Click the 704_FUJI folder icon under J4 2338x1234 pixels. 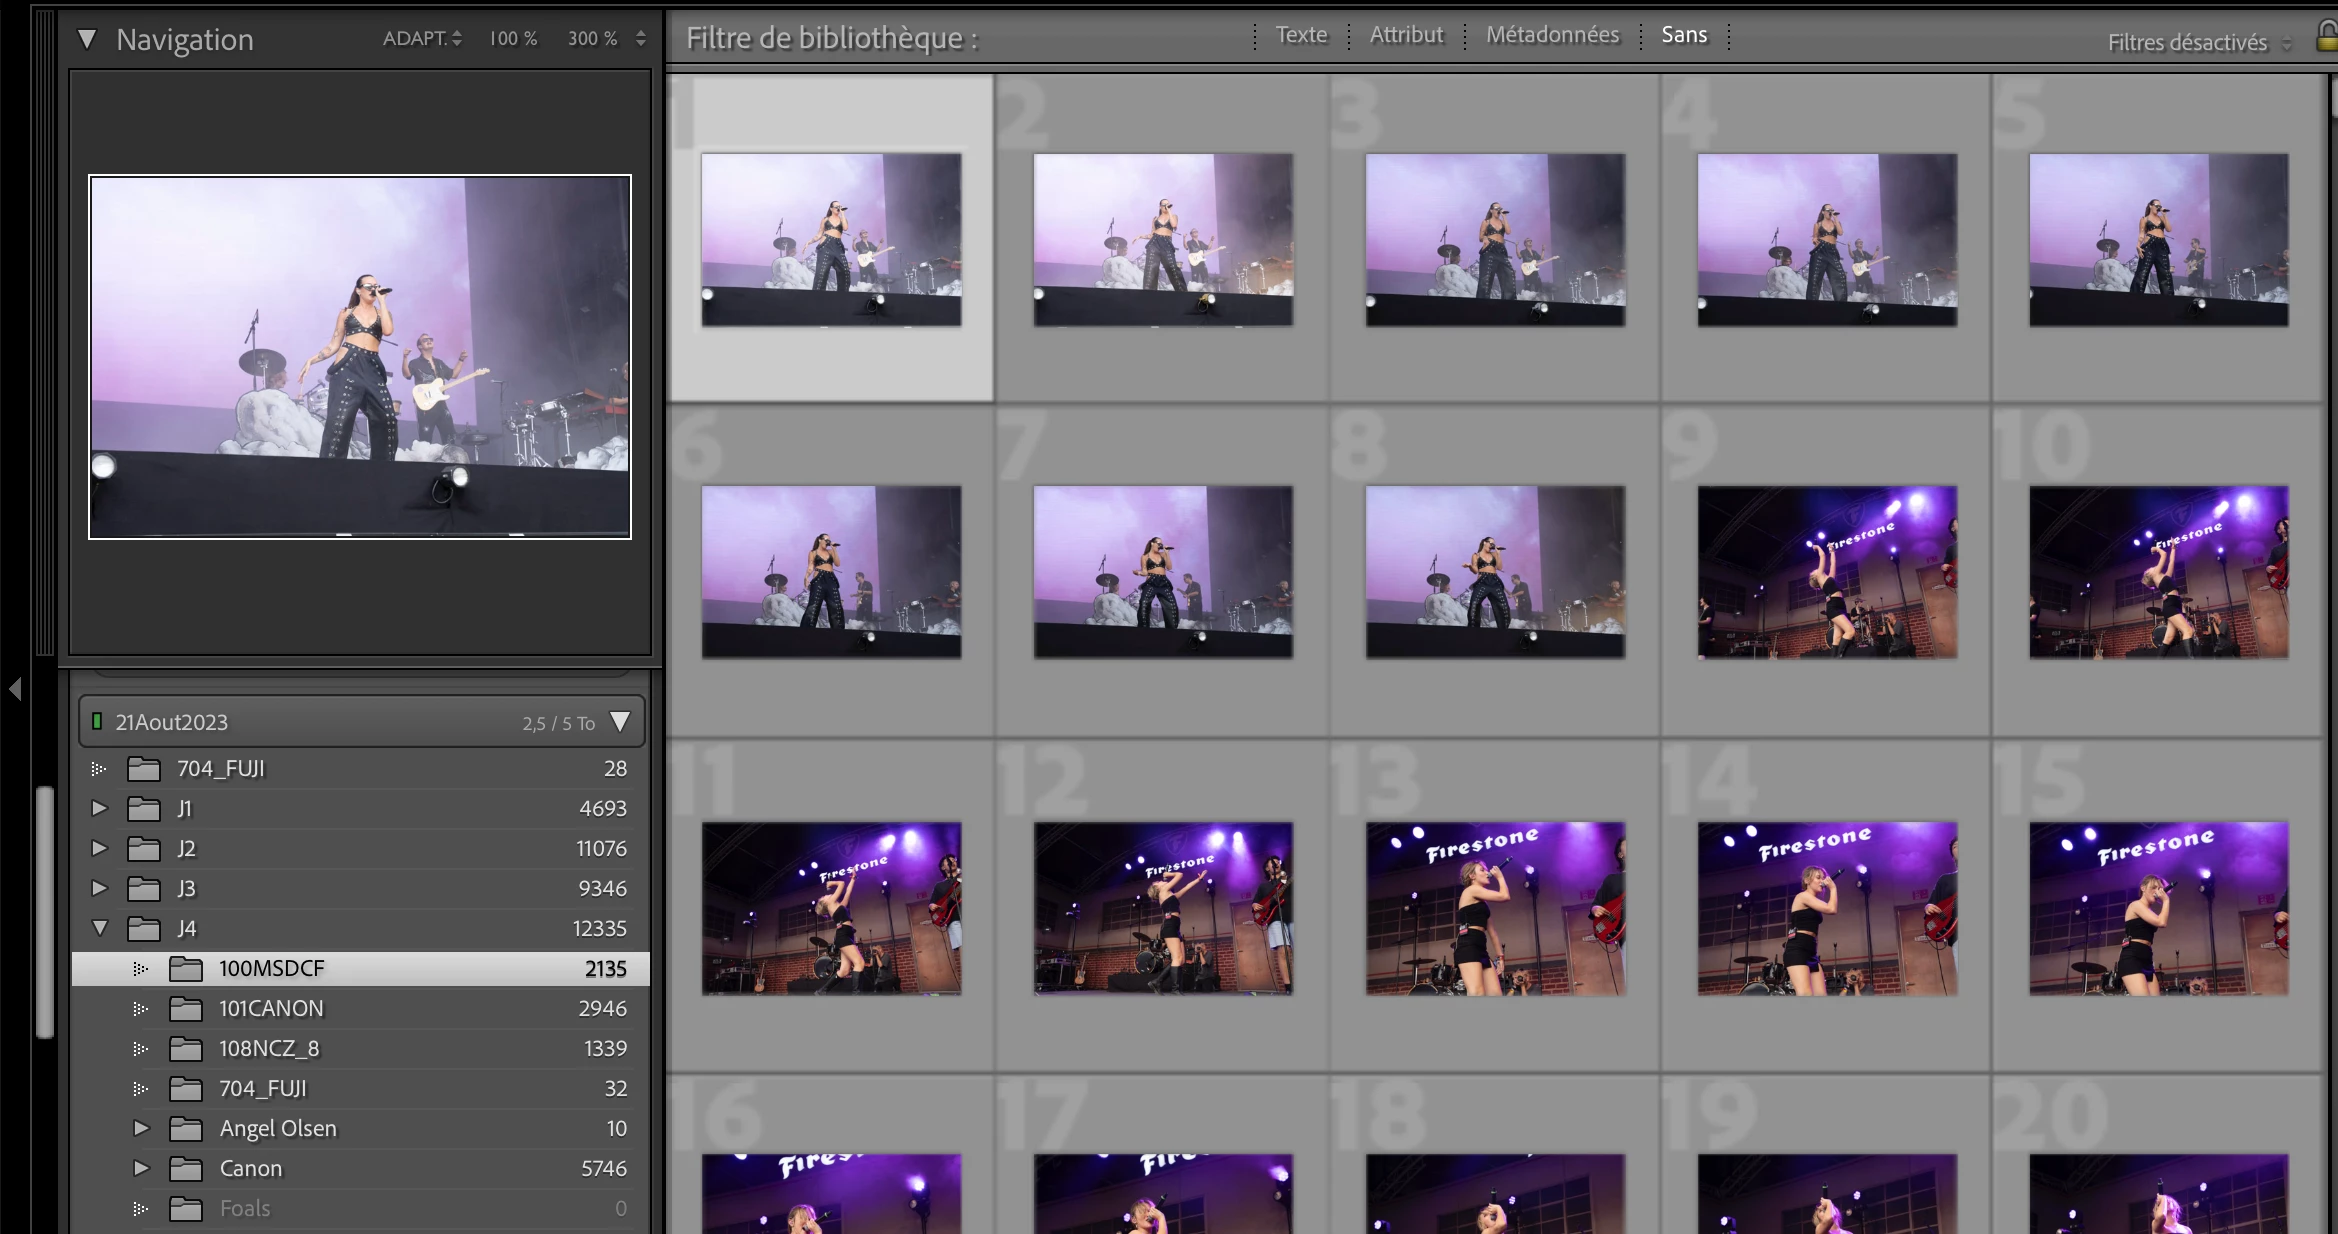(x=185, y=1089)
